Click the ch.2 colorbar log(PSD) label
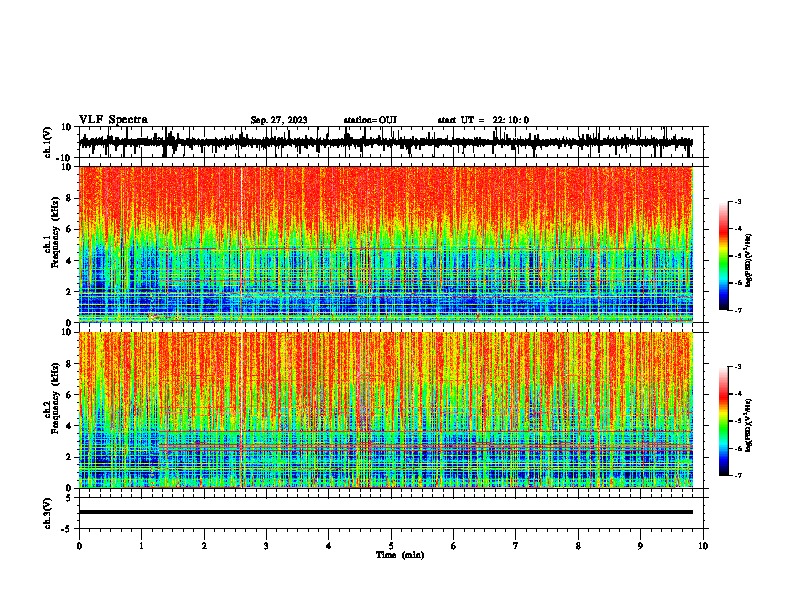792x612 pixels. [x=748, y=426]
